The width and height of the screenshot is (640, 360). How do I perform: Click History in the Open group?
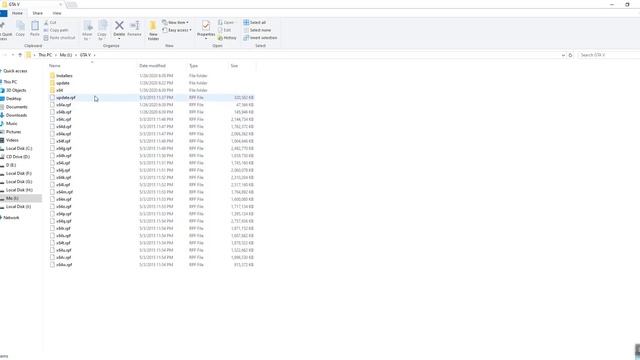point(227,38)
